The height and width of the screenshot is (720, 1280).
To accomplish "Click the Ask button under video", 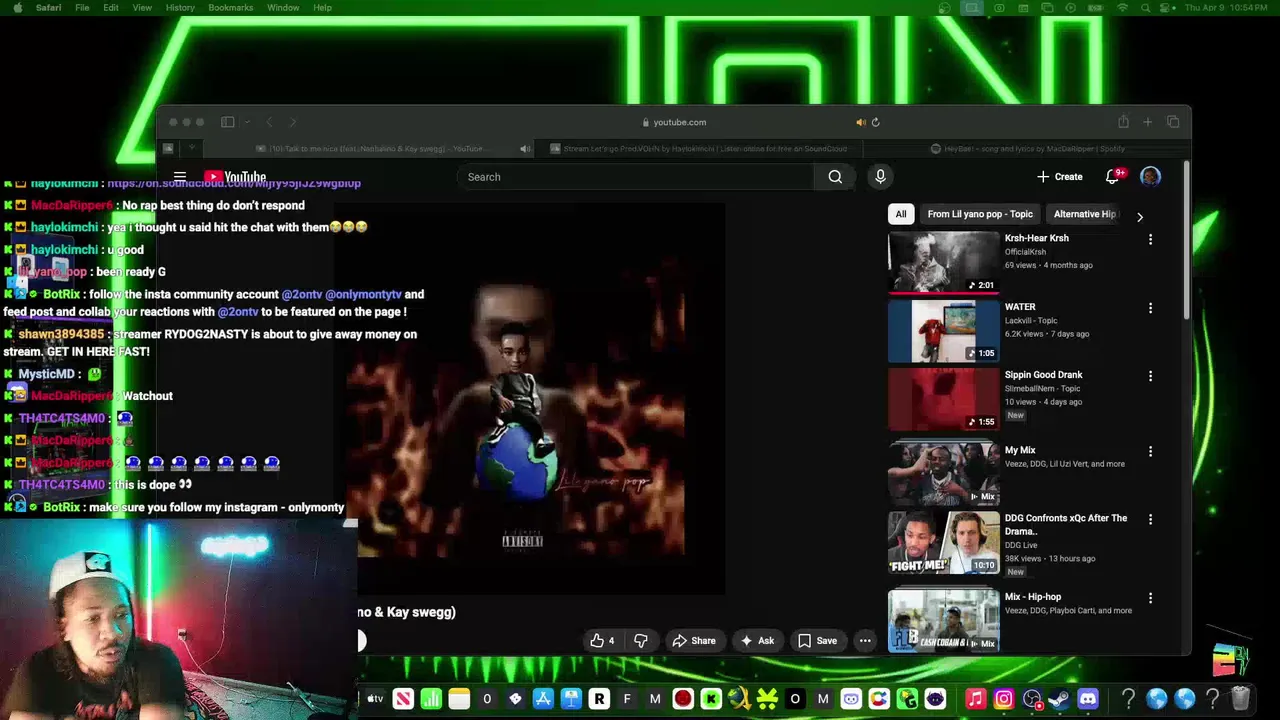I will (757, 641).
